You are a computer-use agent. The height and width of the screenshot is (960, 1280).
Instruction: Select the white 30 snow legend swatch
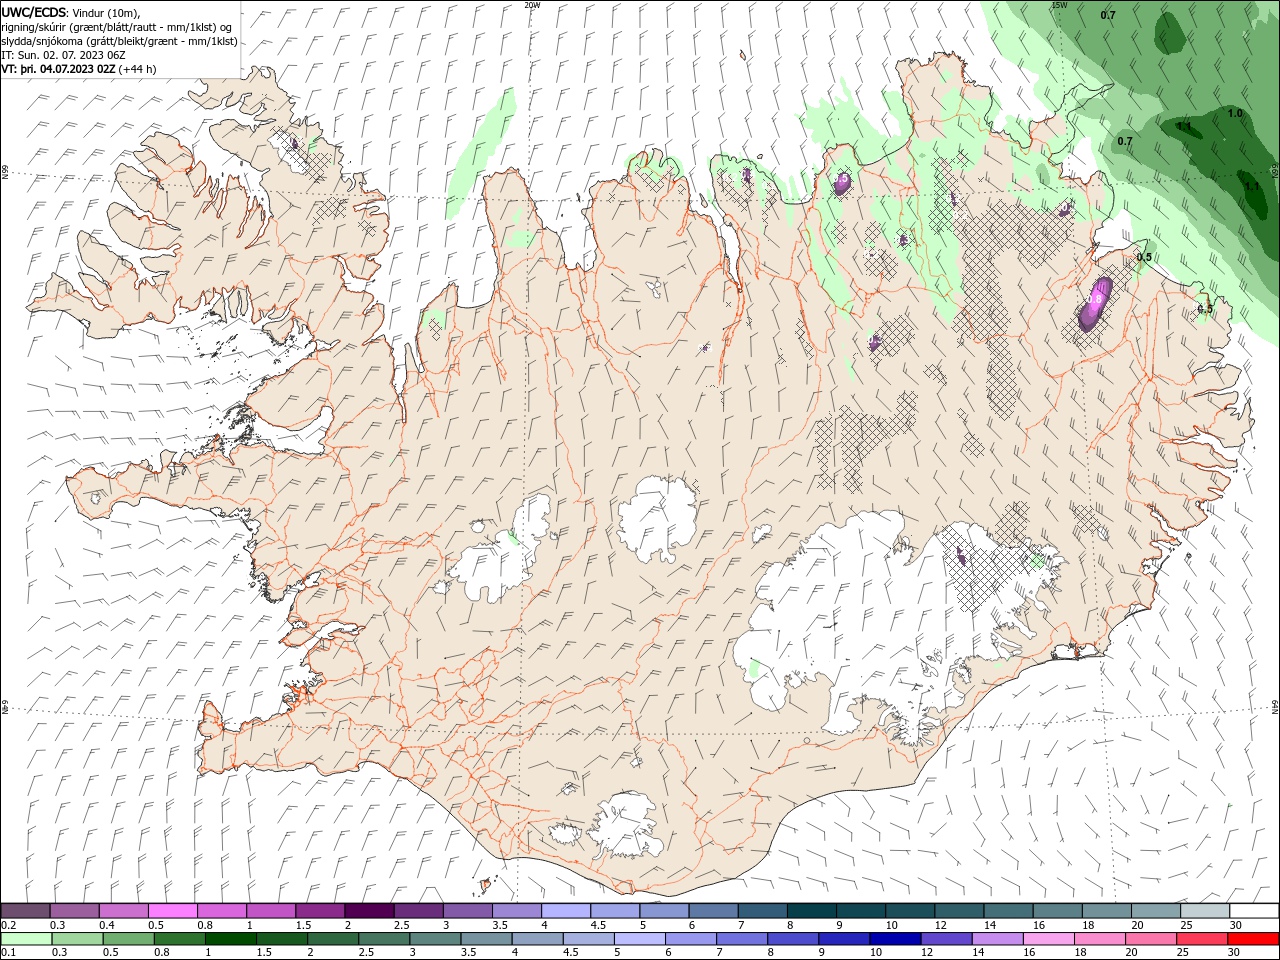1255,911
